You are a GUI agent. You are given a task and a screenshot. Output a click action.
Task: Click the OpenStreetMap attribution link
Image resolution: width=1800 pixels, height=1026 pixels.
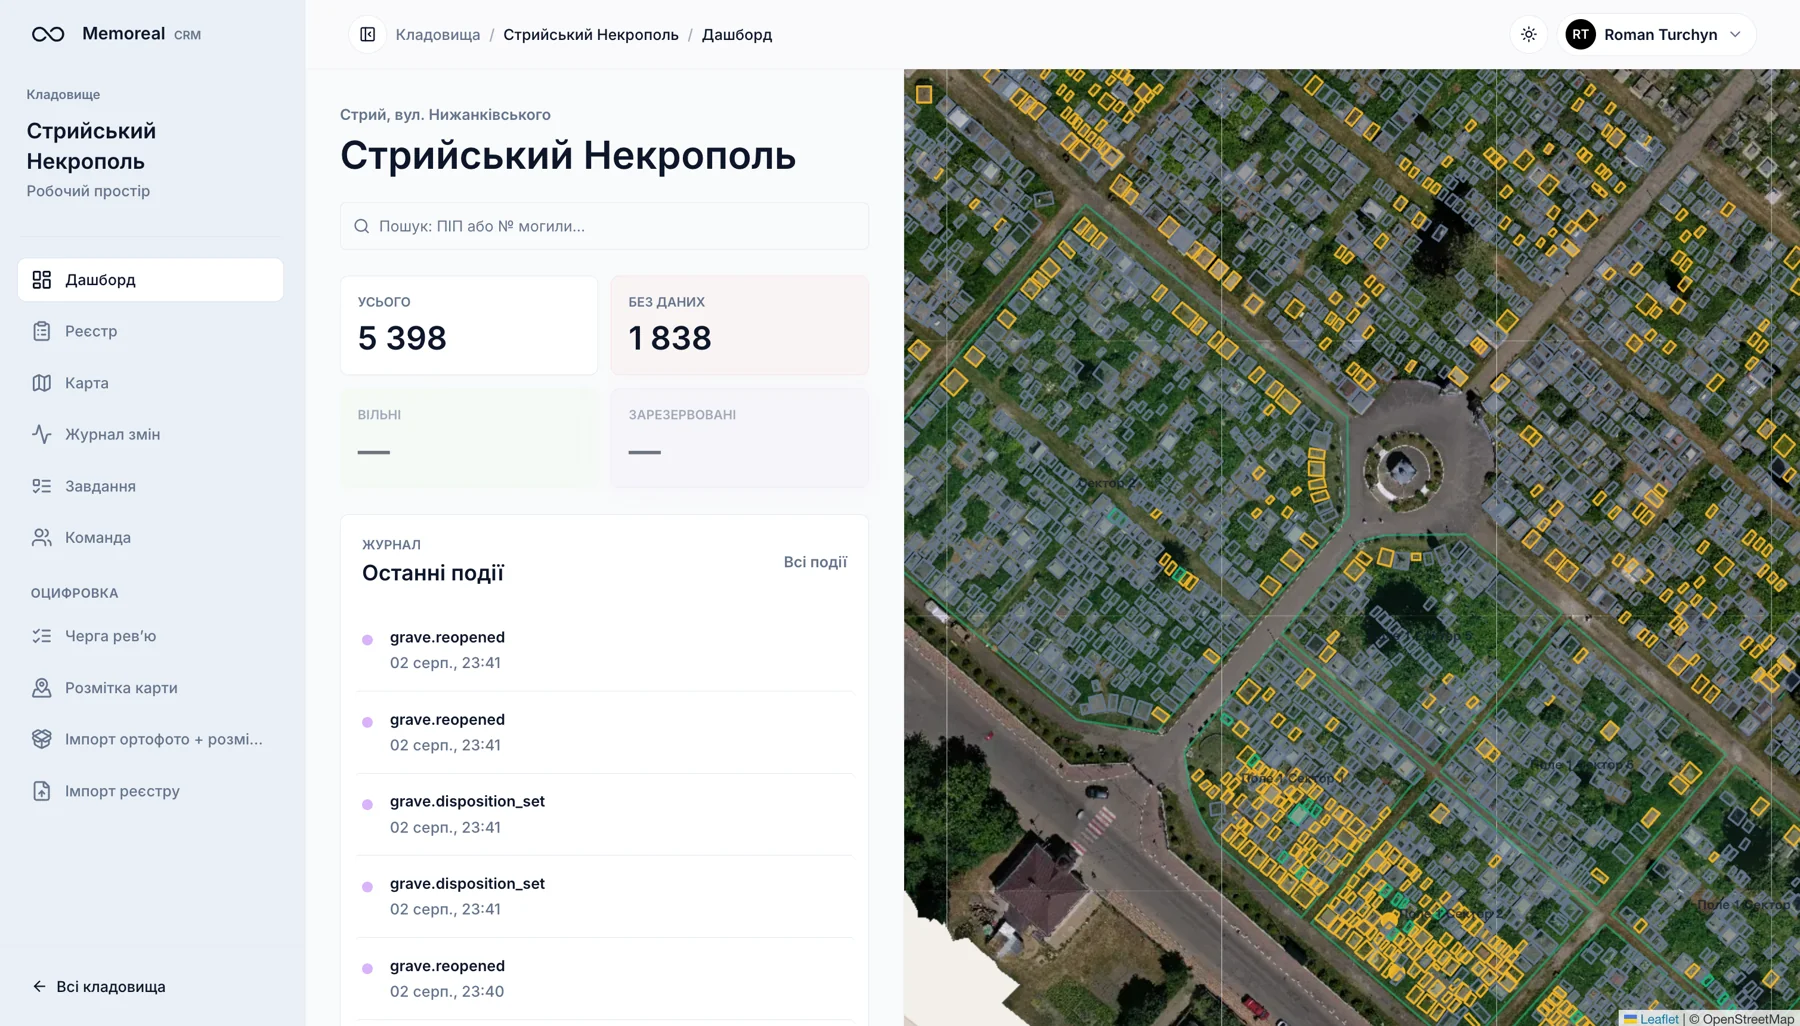pyautogui.click(x=1748, y=1019)
